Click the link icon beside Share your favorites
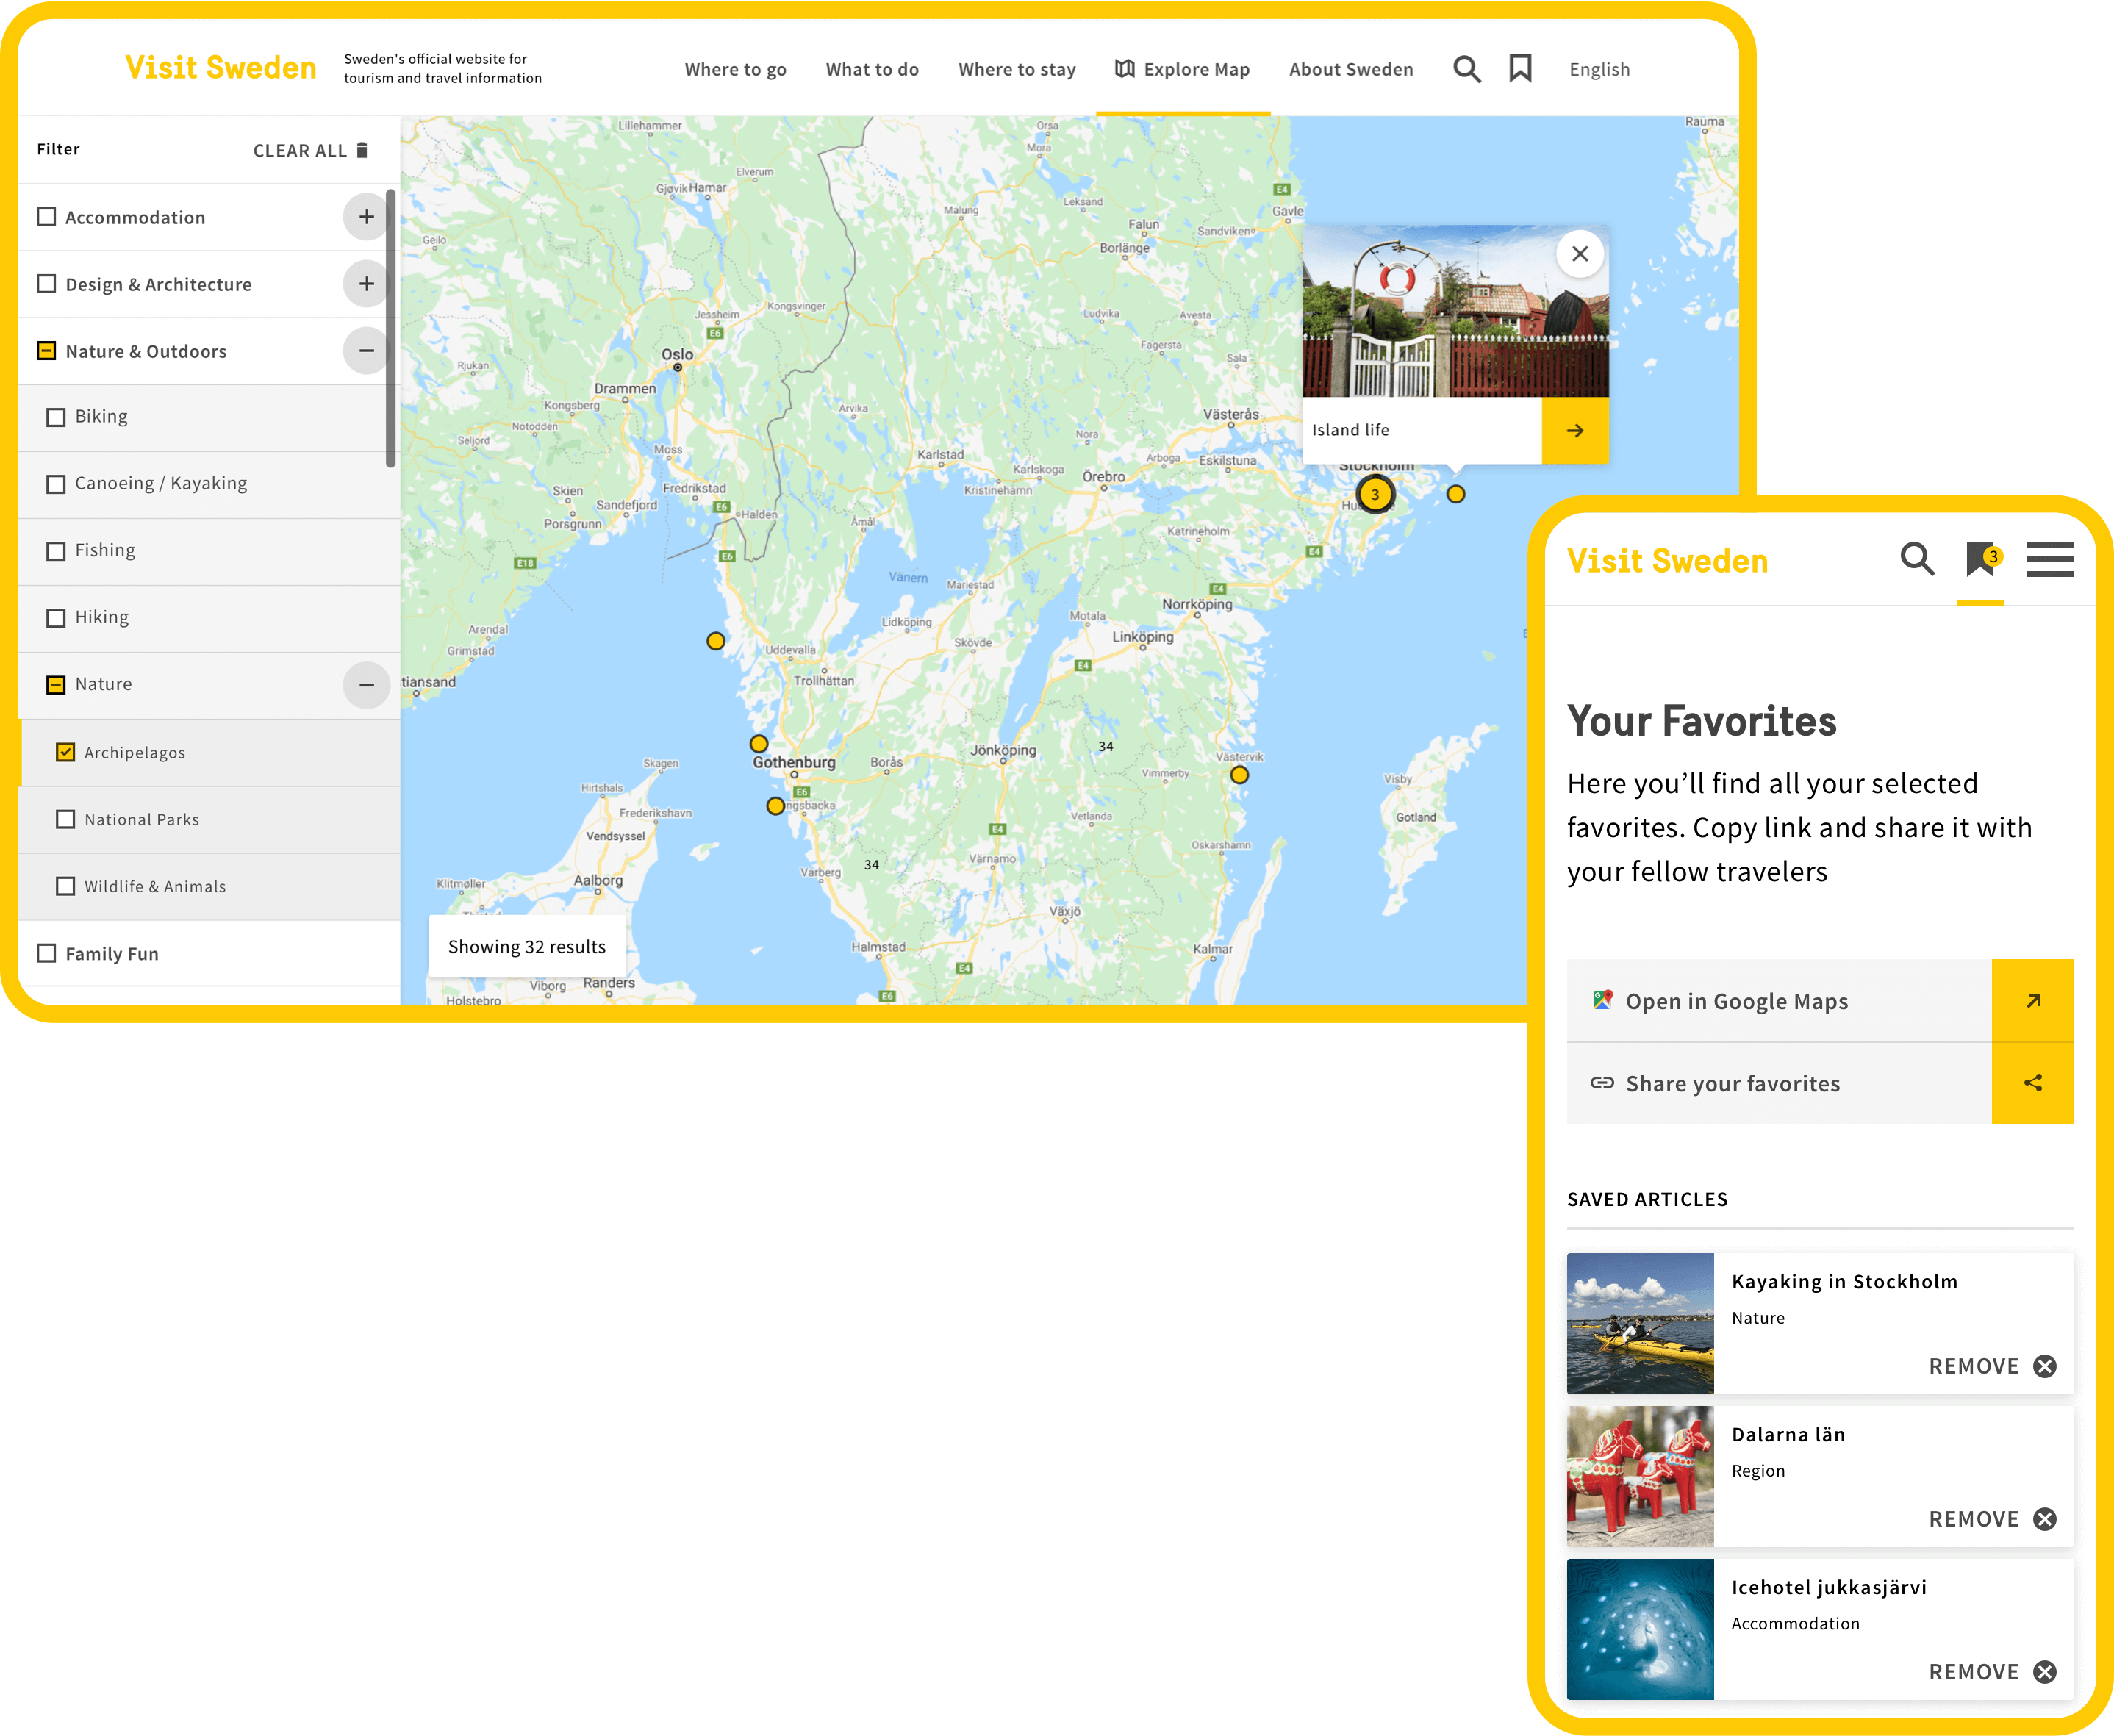 click(1602, 1083)
